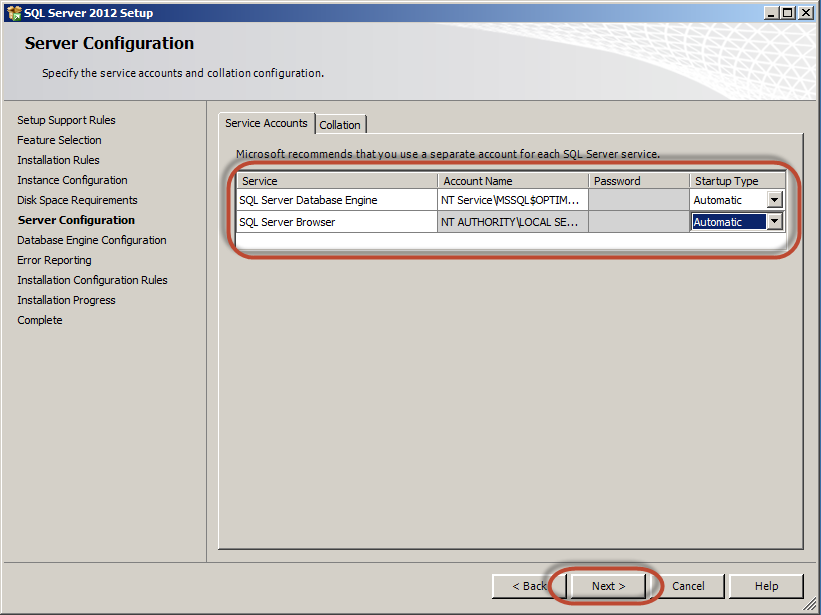Click the Account Name column header
The height and width of the screenshot is (615, 821).
pos(512,181)
